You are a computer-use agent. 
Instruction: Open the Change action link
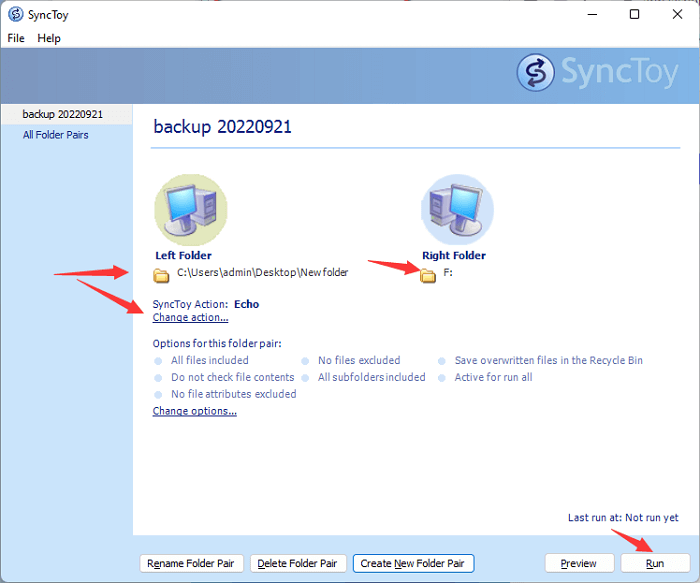pyautogui.click(x=190, y=317)
